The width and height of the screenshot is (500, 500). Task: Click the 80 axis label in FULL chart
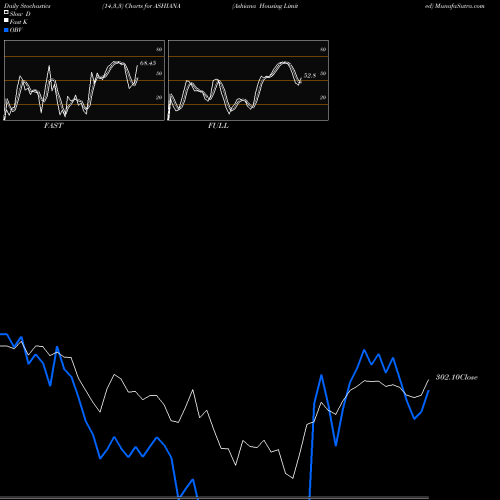point(323,49)
